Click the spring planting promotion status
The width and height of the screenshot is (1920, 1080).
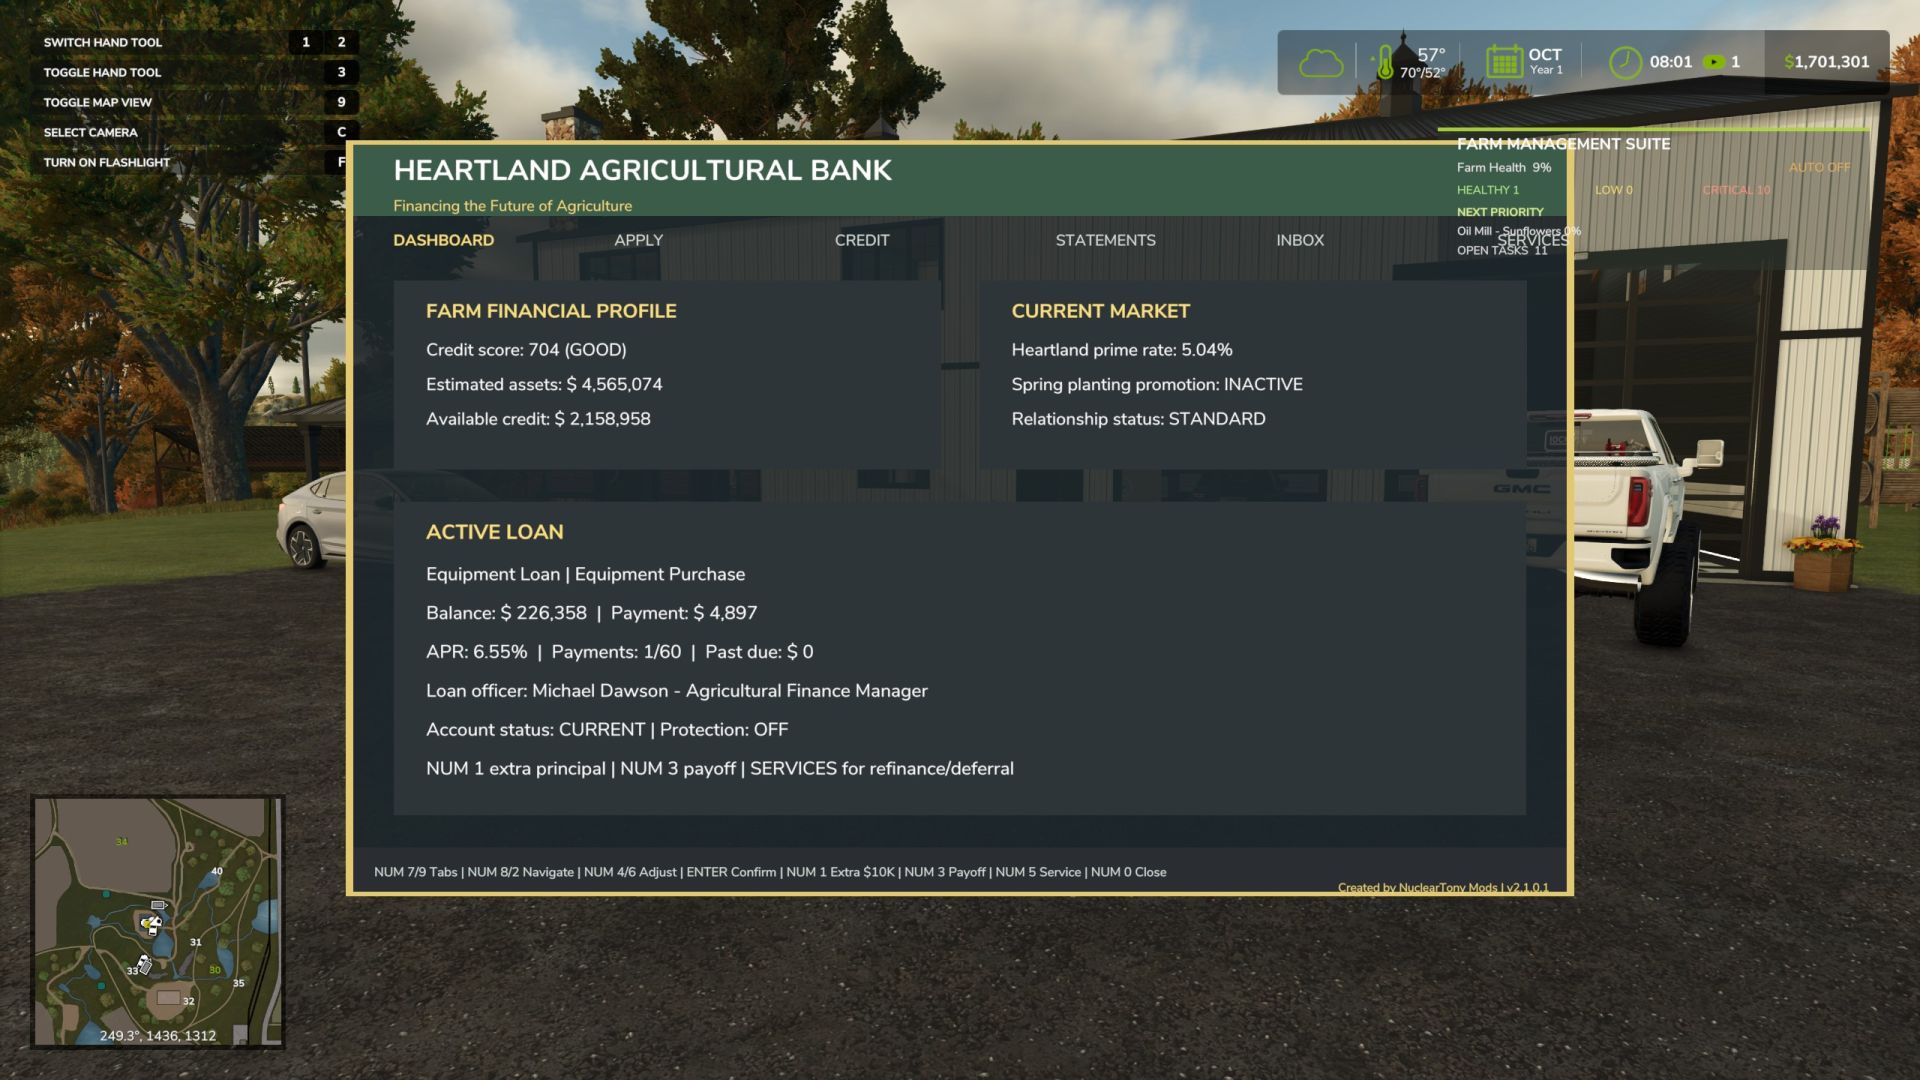click(x=1157, y=385)
